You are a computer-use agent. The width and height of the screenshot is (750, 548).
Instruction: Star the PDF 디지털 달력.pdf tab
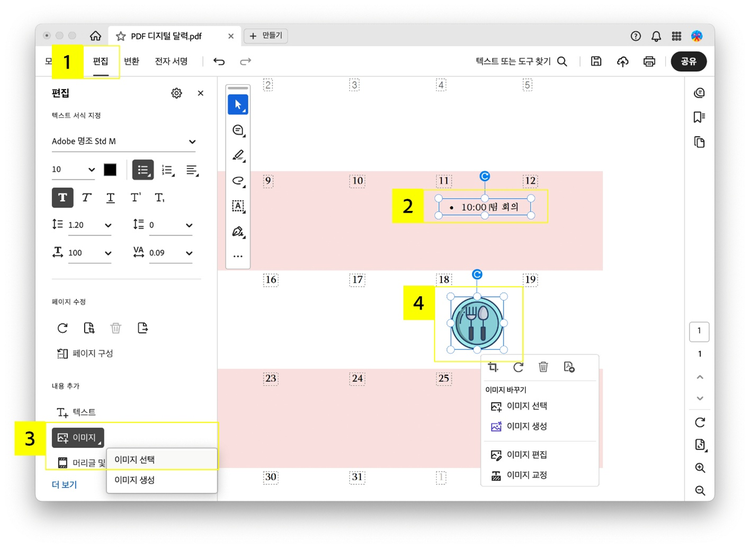tap(121, 36)
